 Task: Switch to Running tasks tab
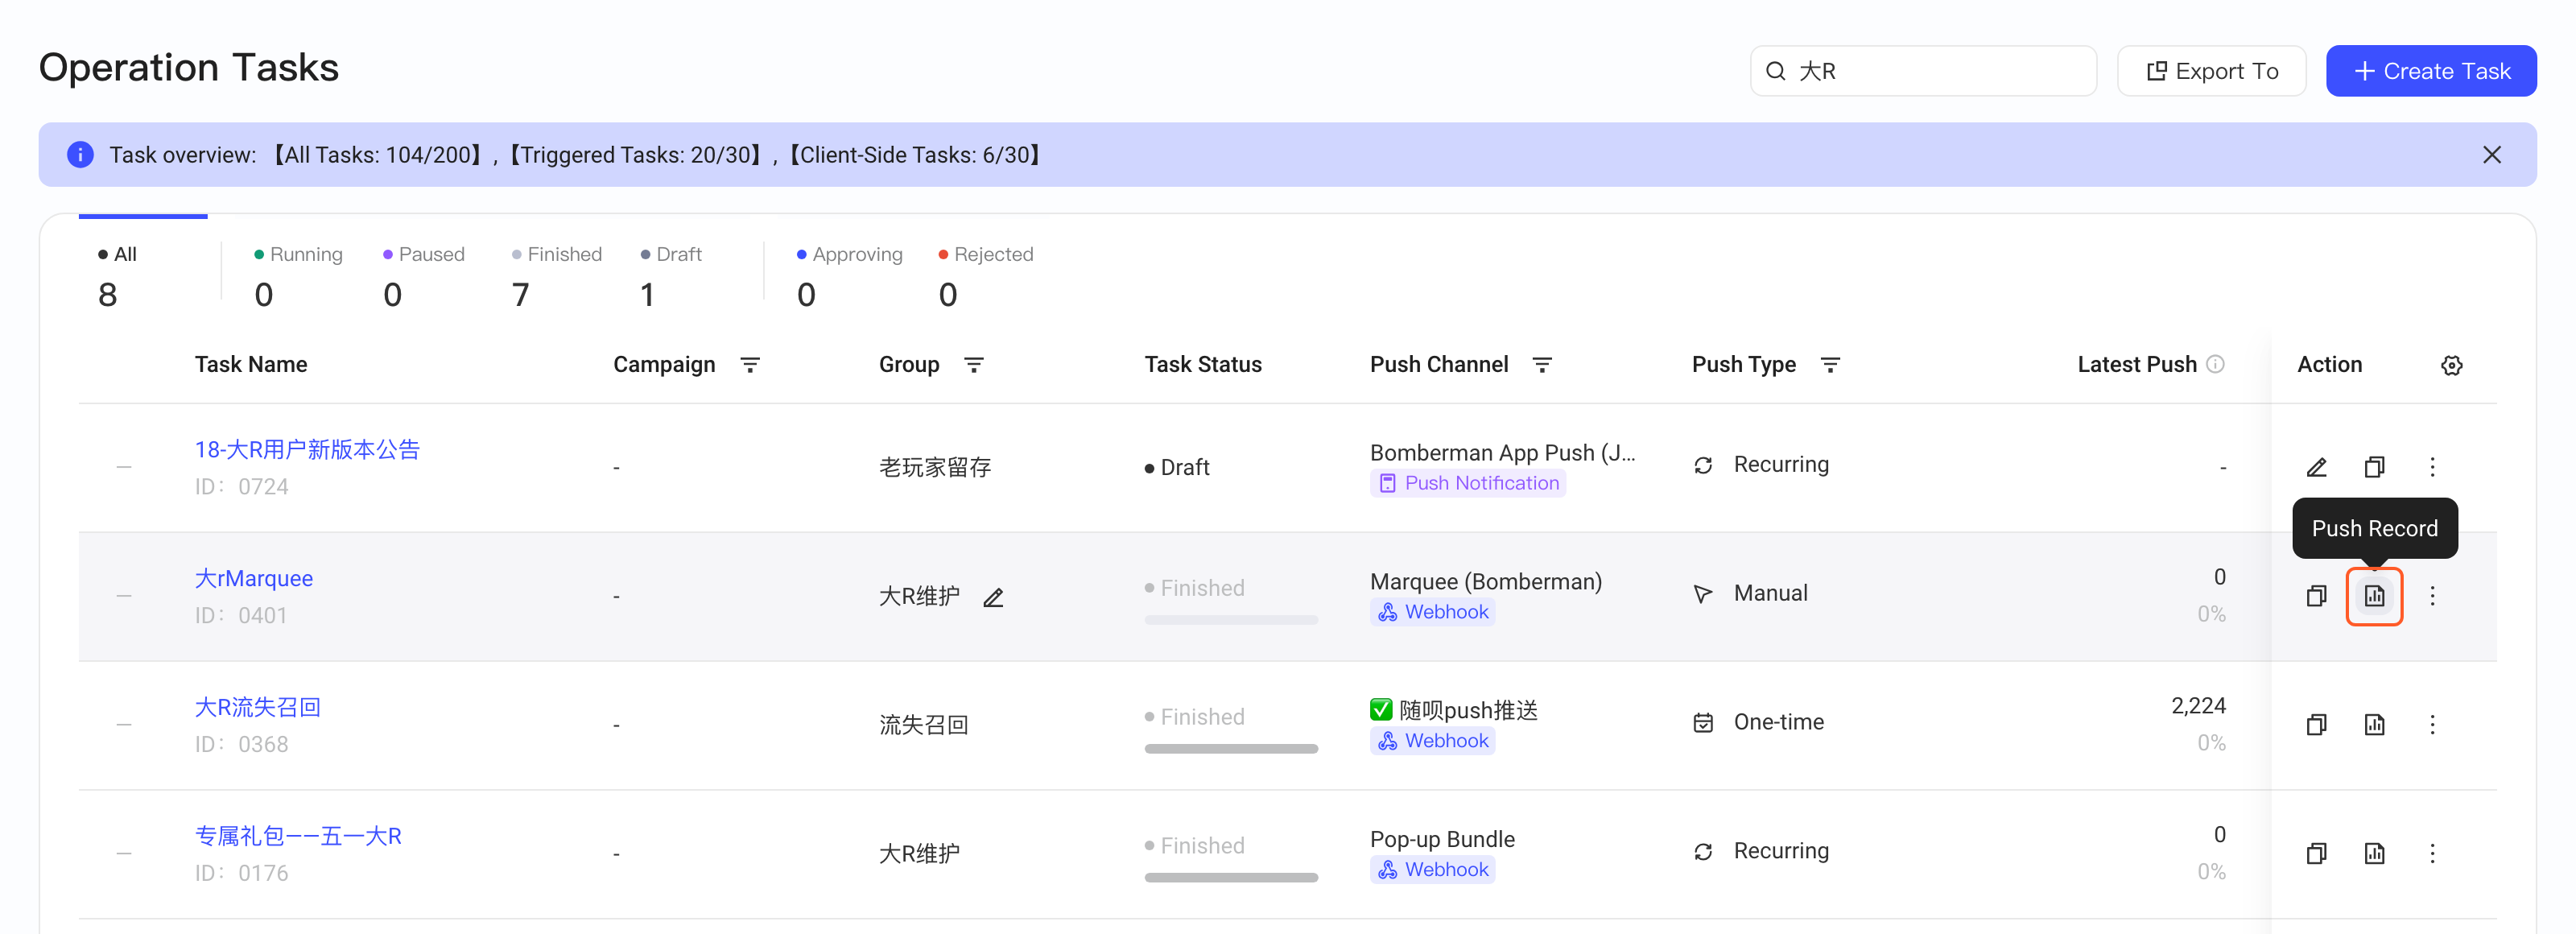[x=298, y=275]
